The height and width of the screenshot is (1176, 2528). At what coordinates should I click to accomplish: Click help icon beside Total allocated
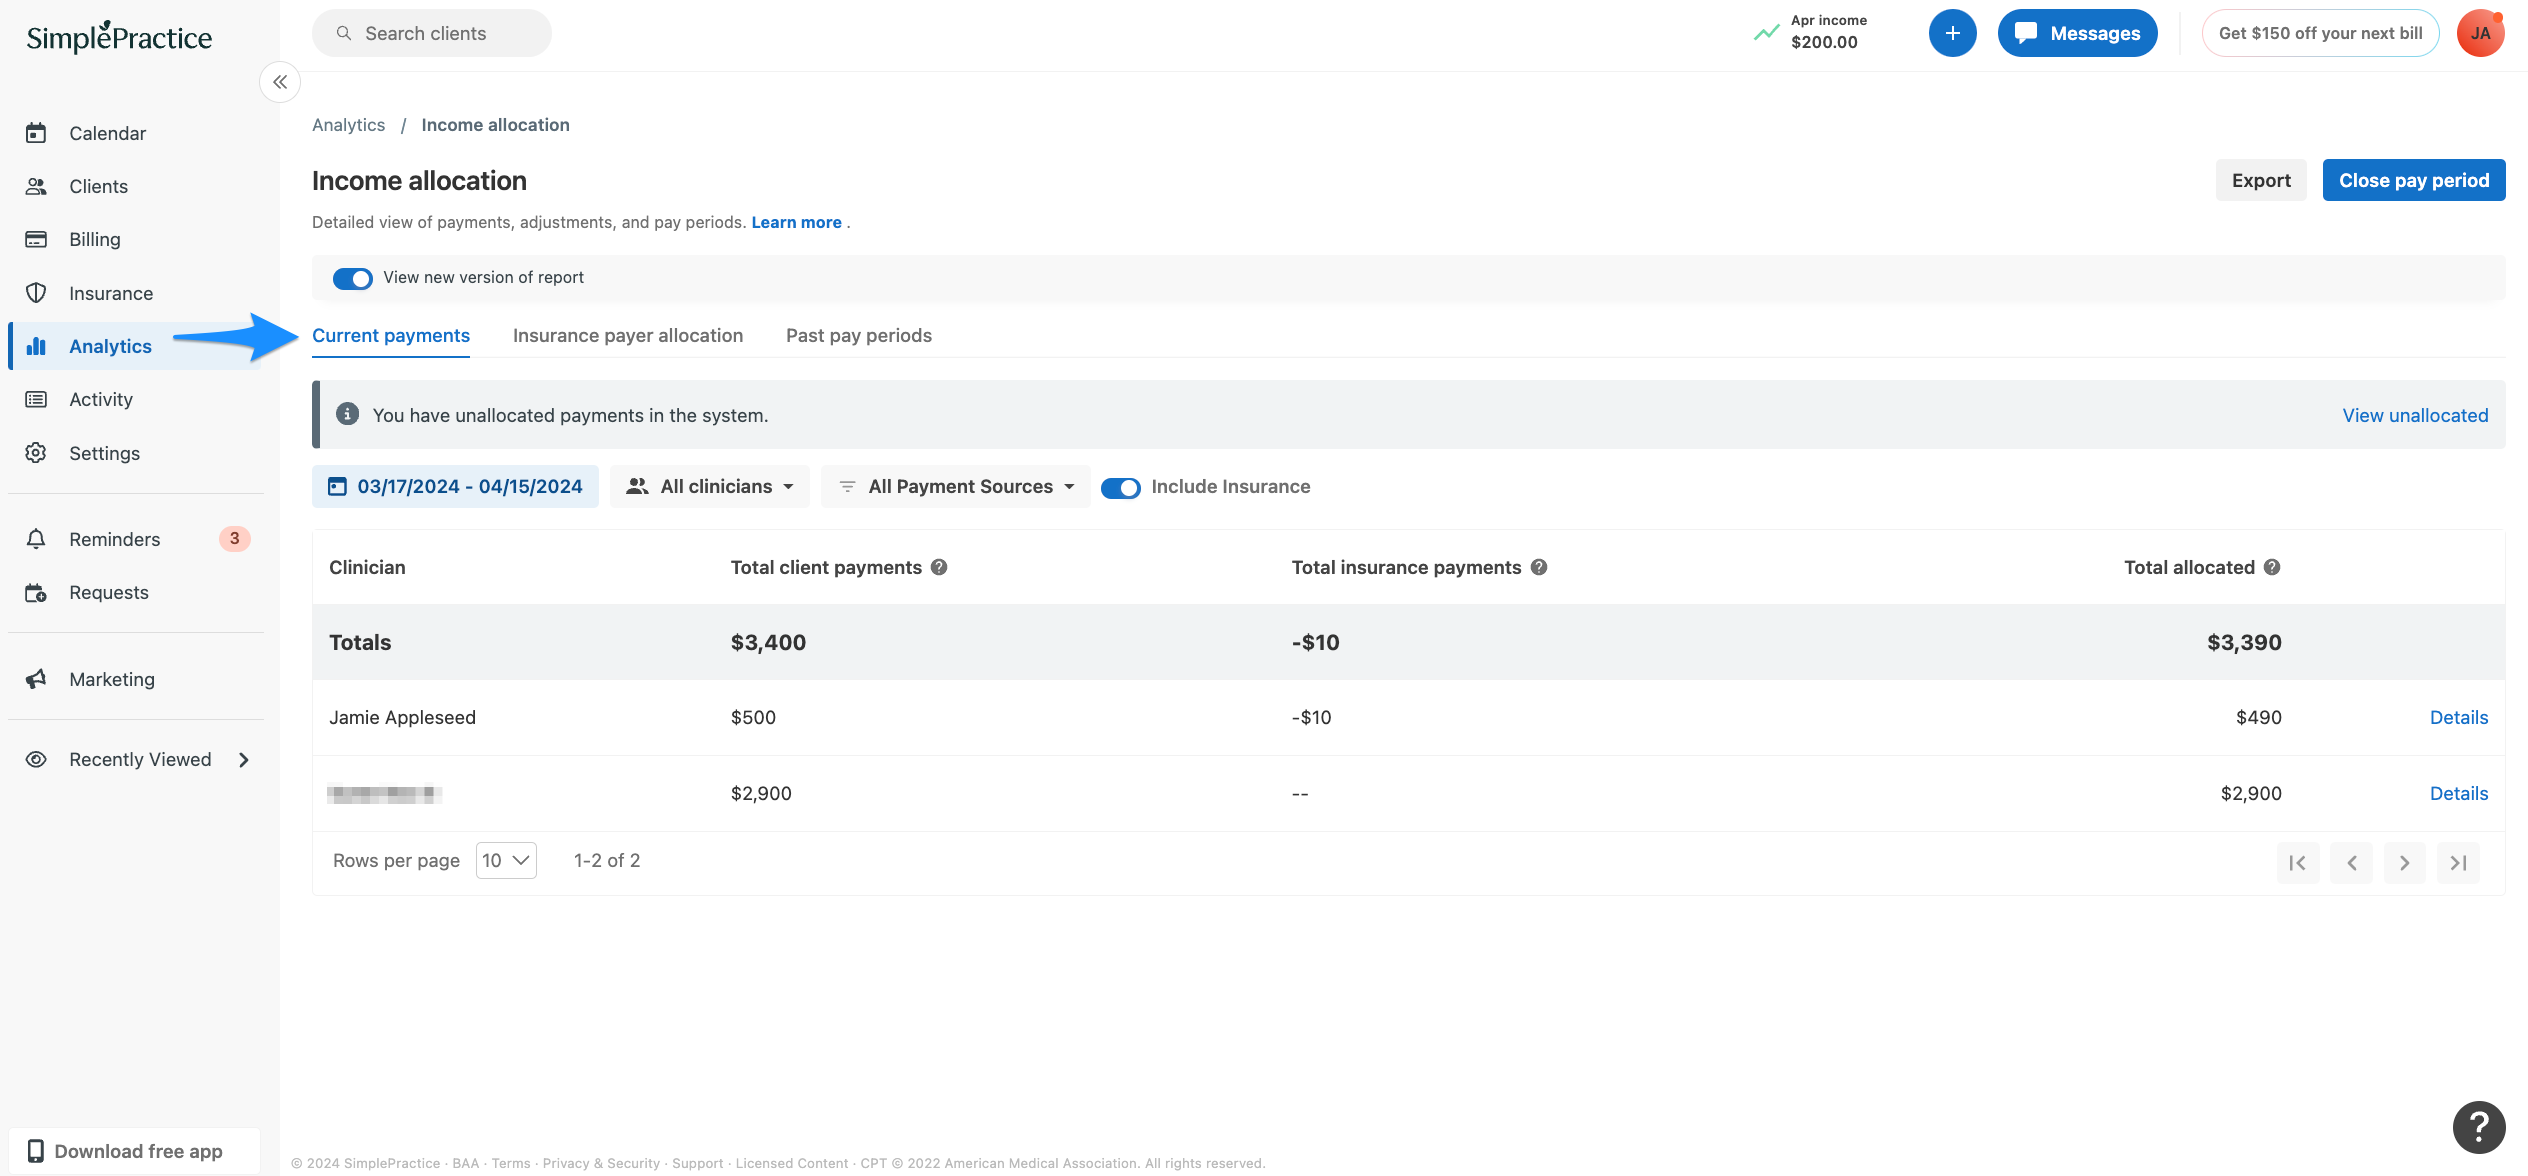tap(2272, 567)
